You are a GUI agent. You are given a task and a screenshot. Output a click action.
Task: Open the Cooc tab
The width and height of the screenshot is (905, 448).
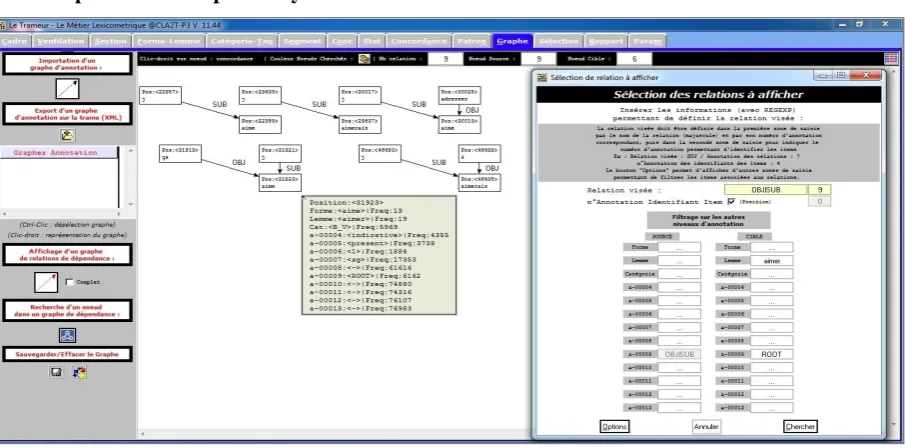(x=342, y=41)
